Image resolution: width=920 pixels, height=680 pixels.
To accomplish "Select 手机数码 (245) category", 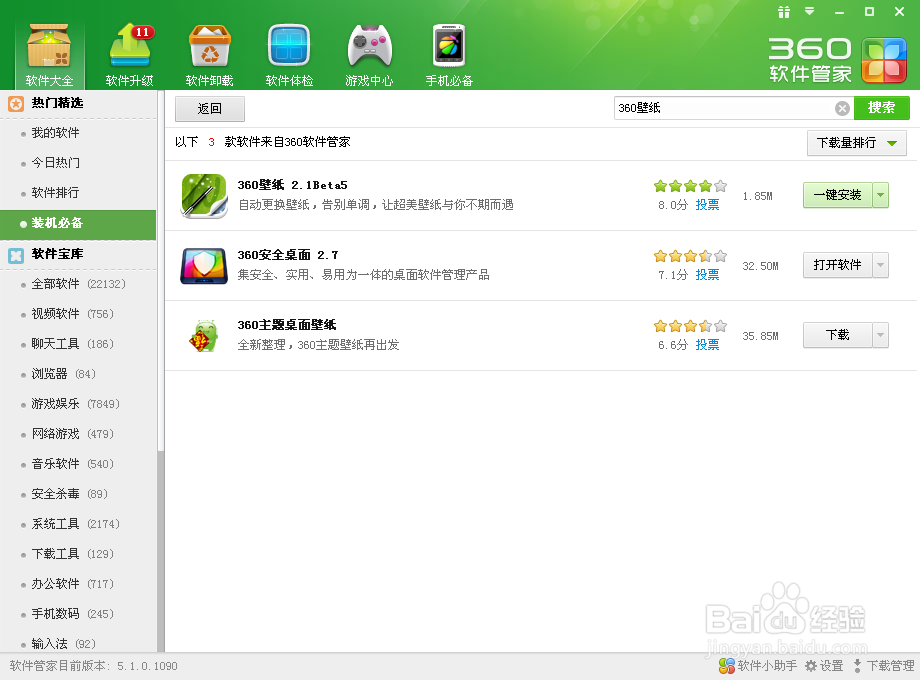I will [x=73, y=613].
